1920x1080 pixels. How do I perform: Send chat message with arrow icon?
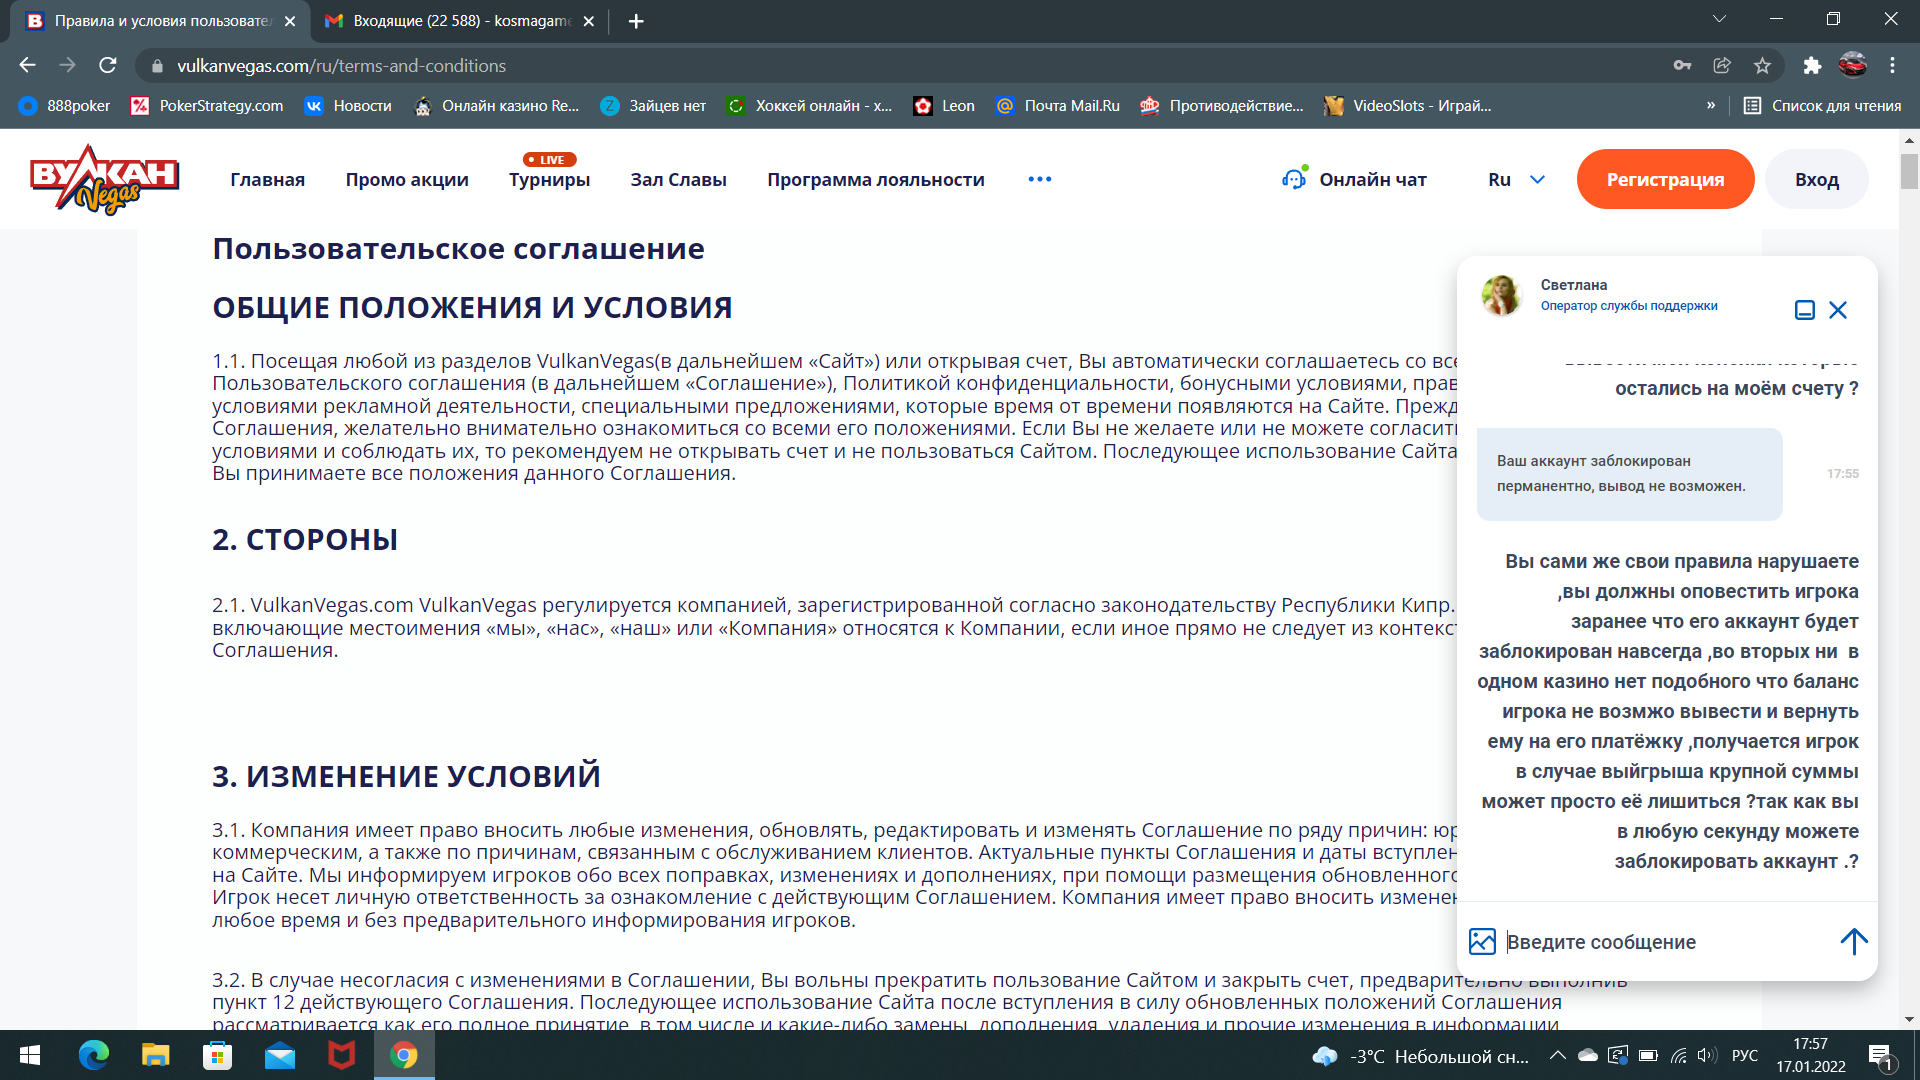1853,941
